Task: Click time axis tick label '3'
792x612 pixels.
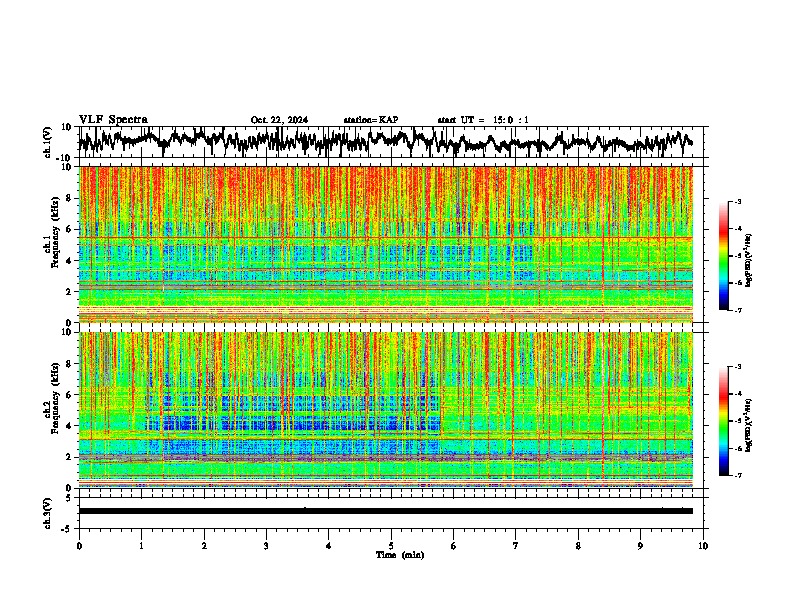Action: 266,546
